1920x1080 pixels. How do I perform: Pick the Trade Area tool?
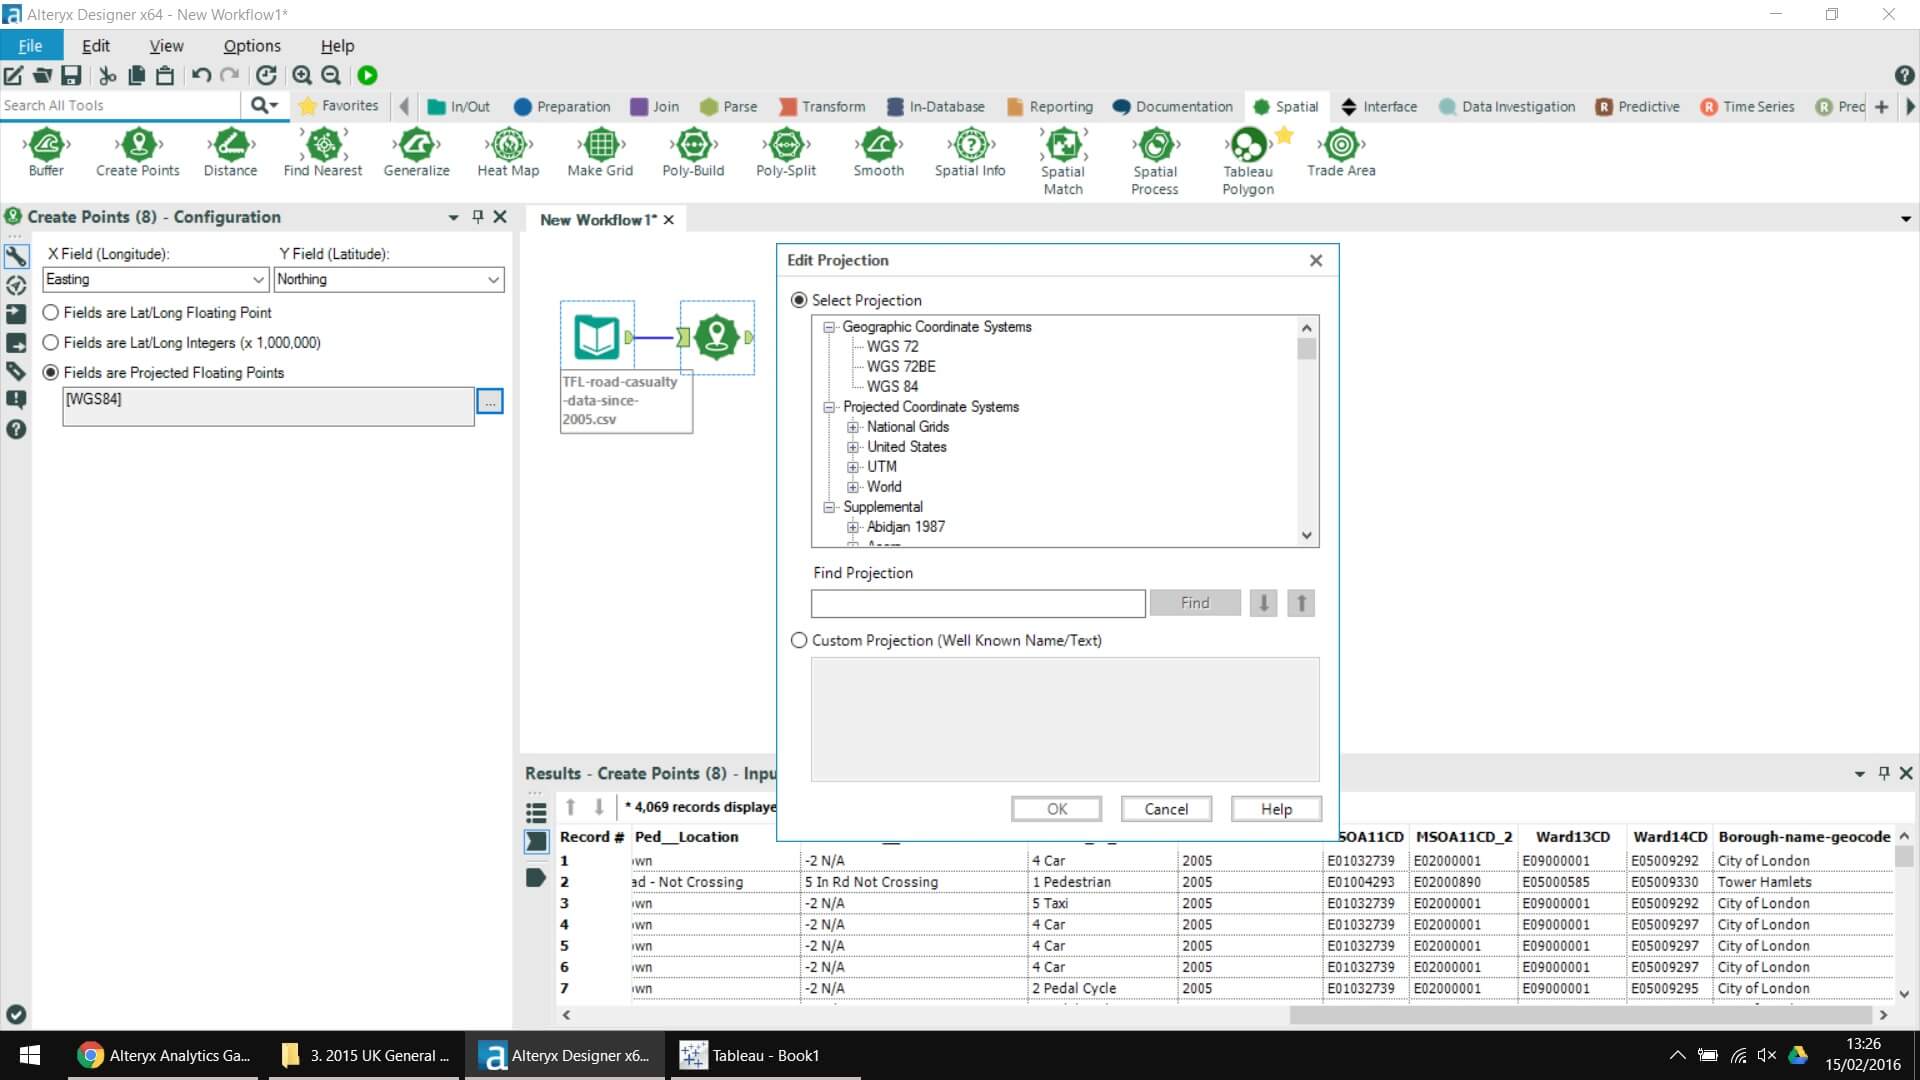click(x=1340, y=146)
